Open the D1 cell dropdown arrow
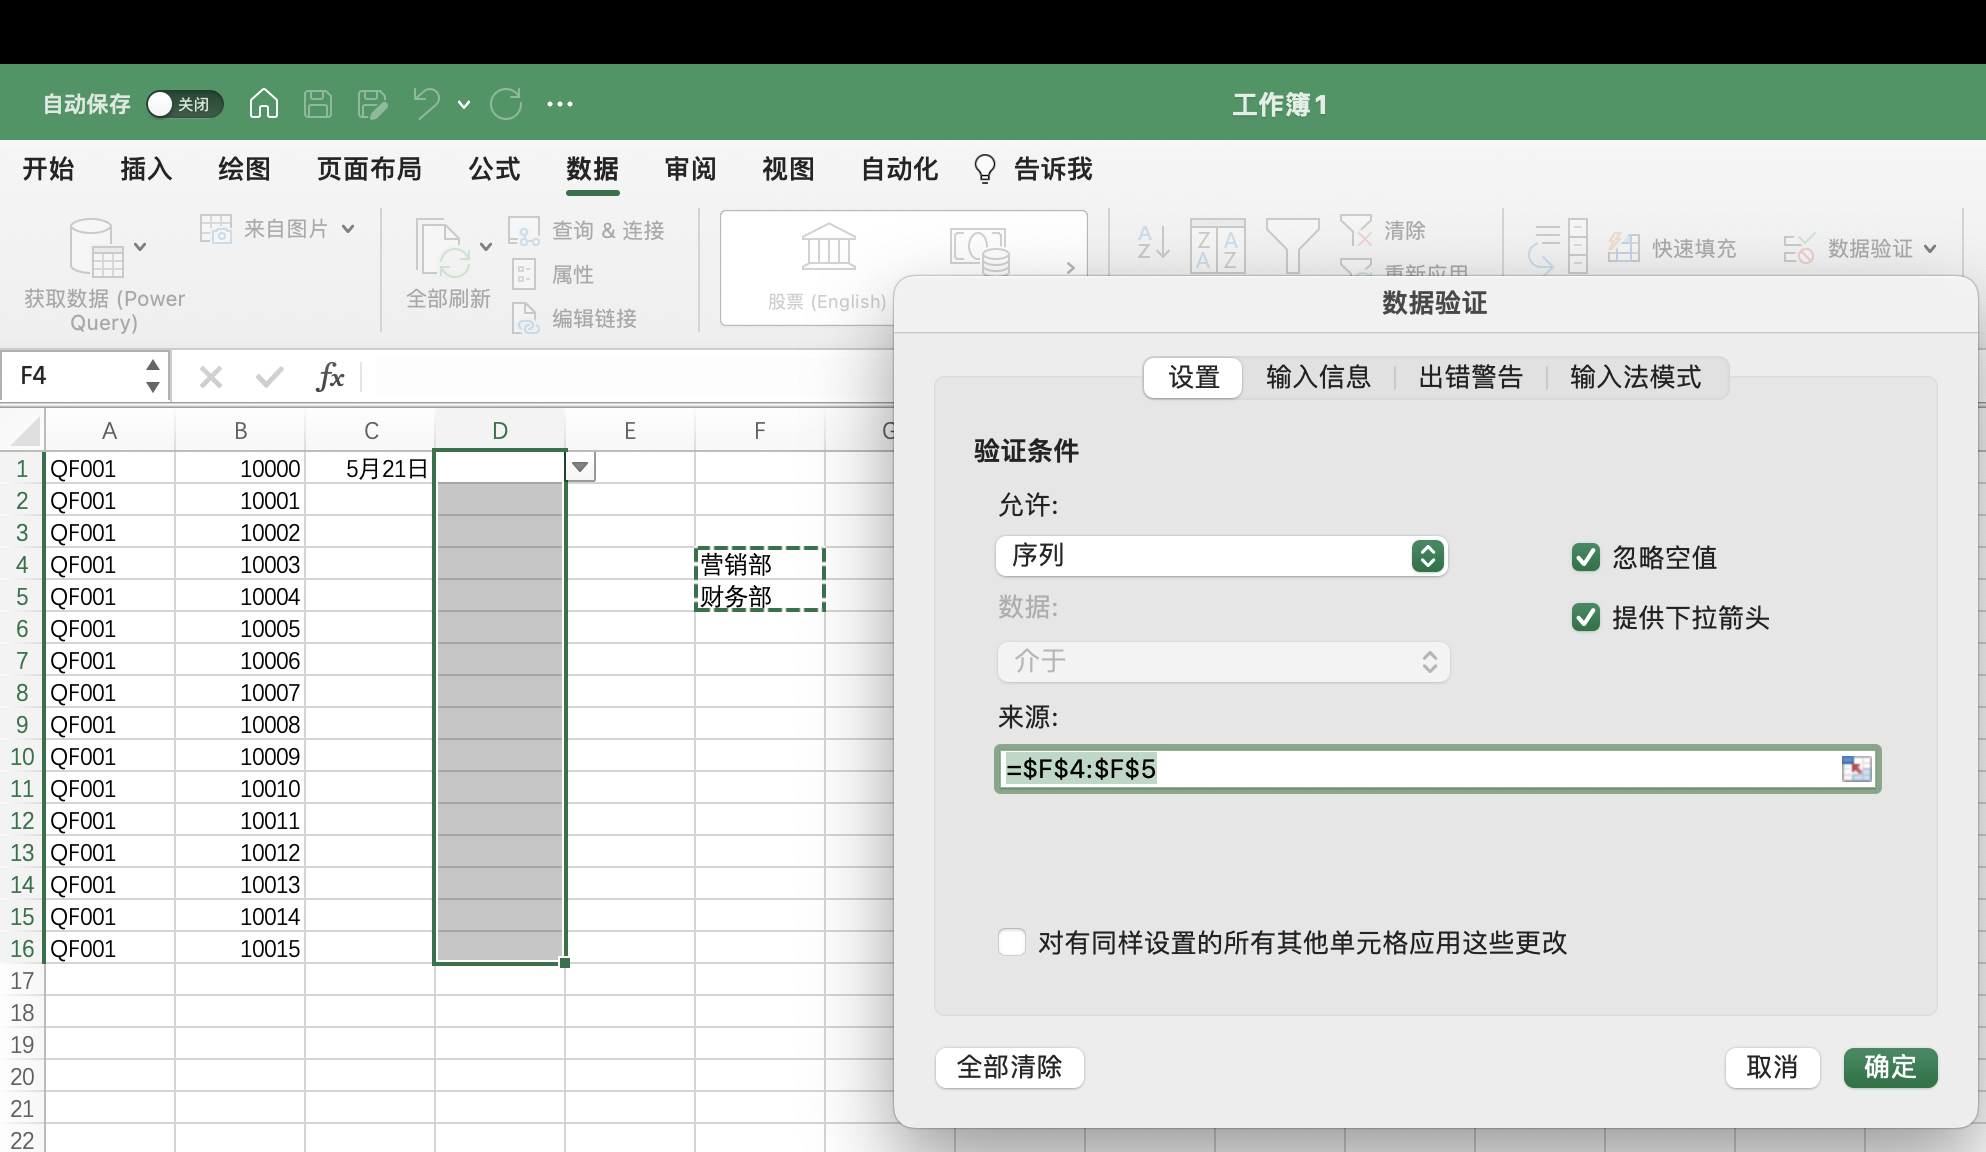 pos(580,467)
